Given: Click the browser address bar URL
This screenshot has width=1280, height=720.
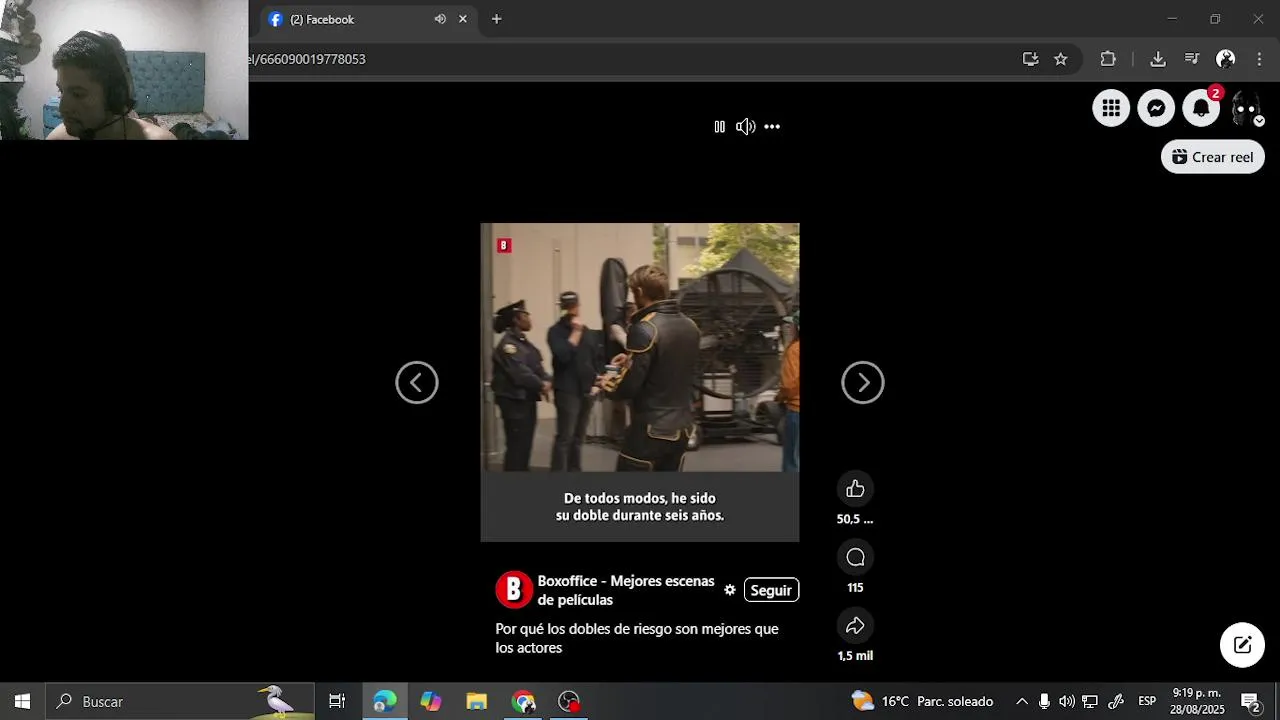Looking at the screenshot, I should (310, 59).
